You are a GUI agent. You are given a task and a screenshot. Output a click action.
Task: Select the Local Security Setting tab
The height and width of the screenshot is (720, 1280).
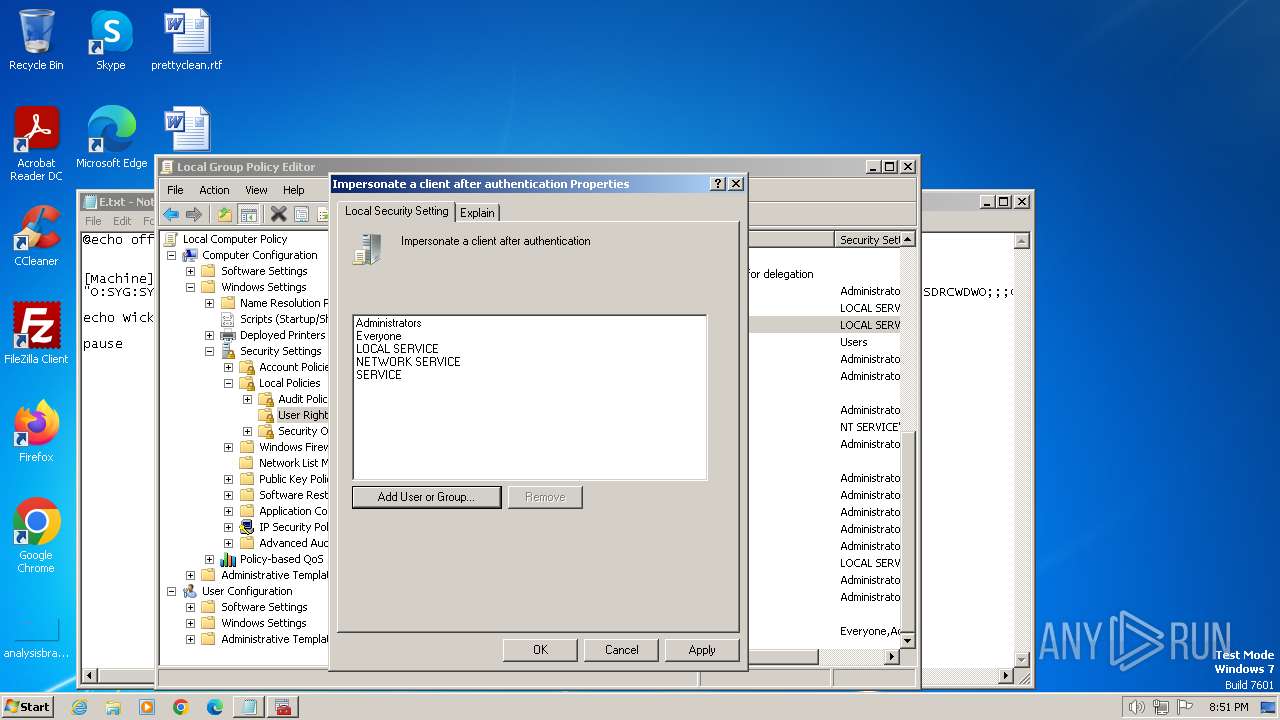point(396,211)
